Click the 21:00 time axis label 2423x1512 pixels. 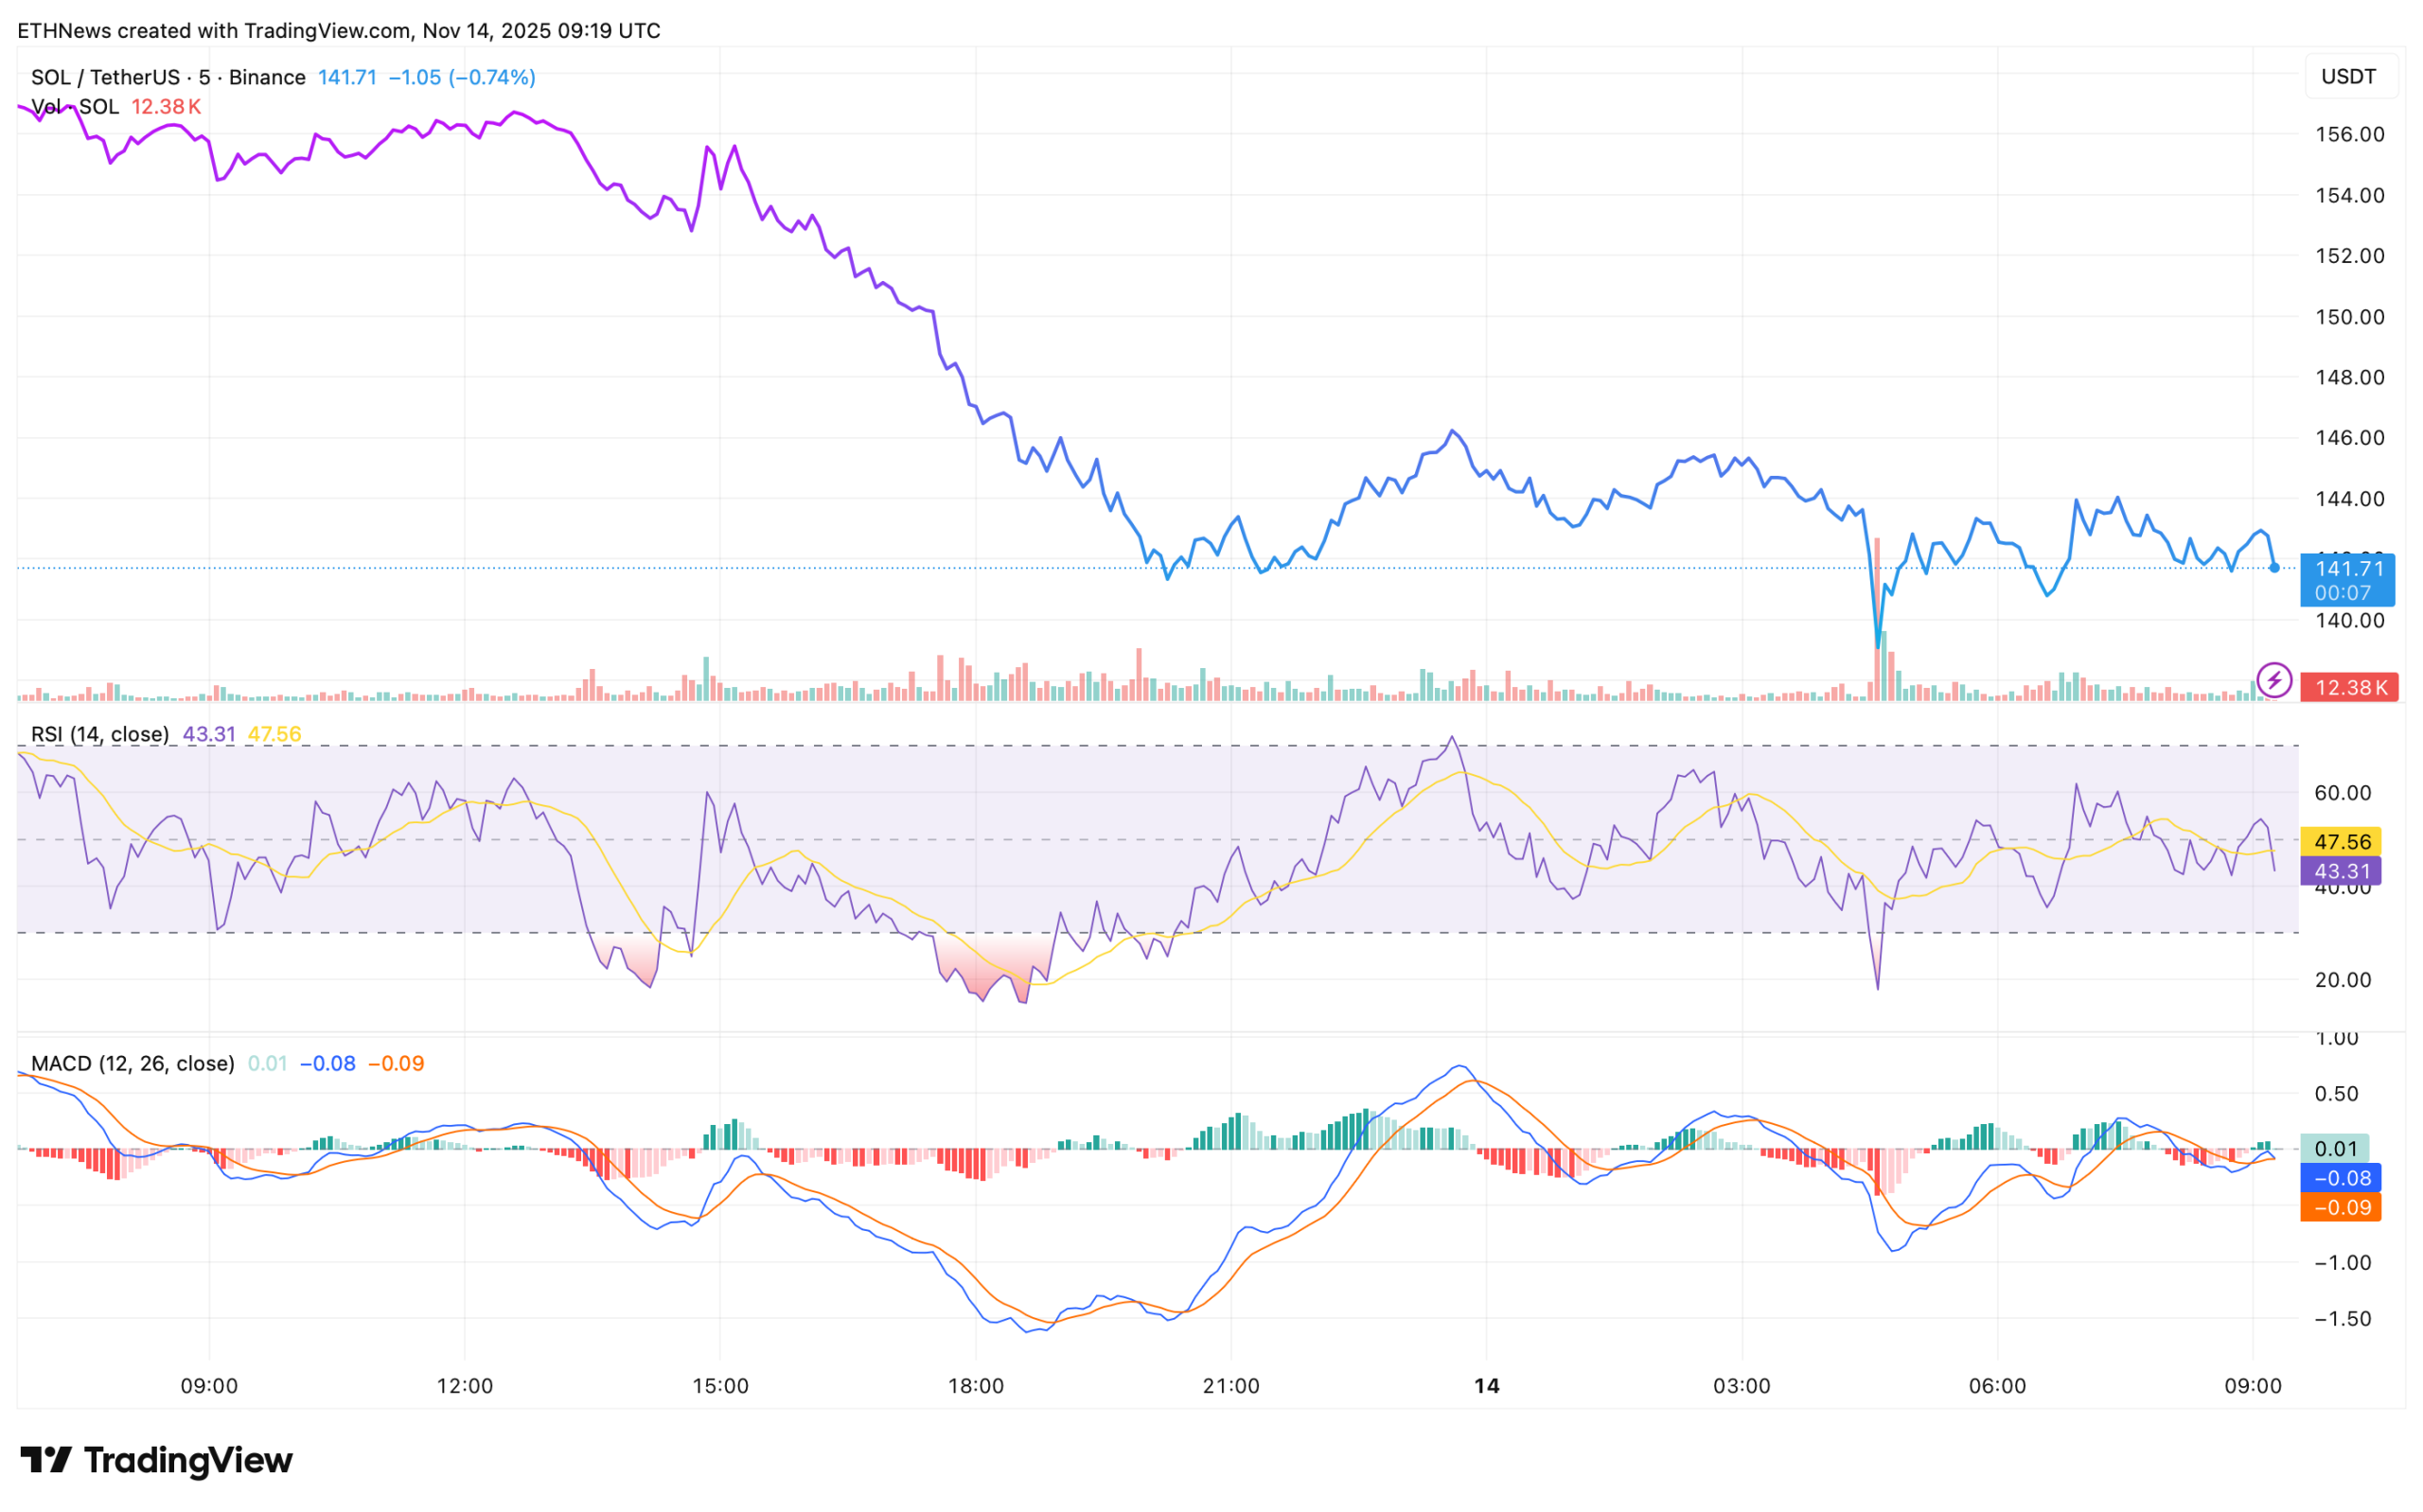[1230, 1386]
